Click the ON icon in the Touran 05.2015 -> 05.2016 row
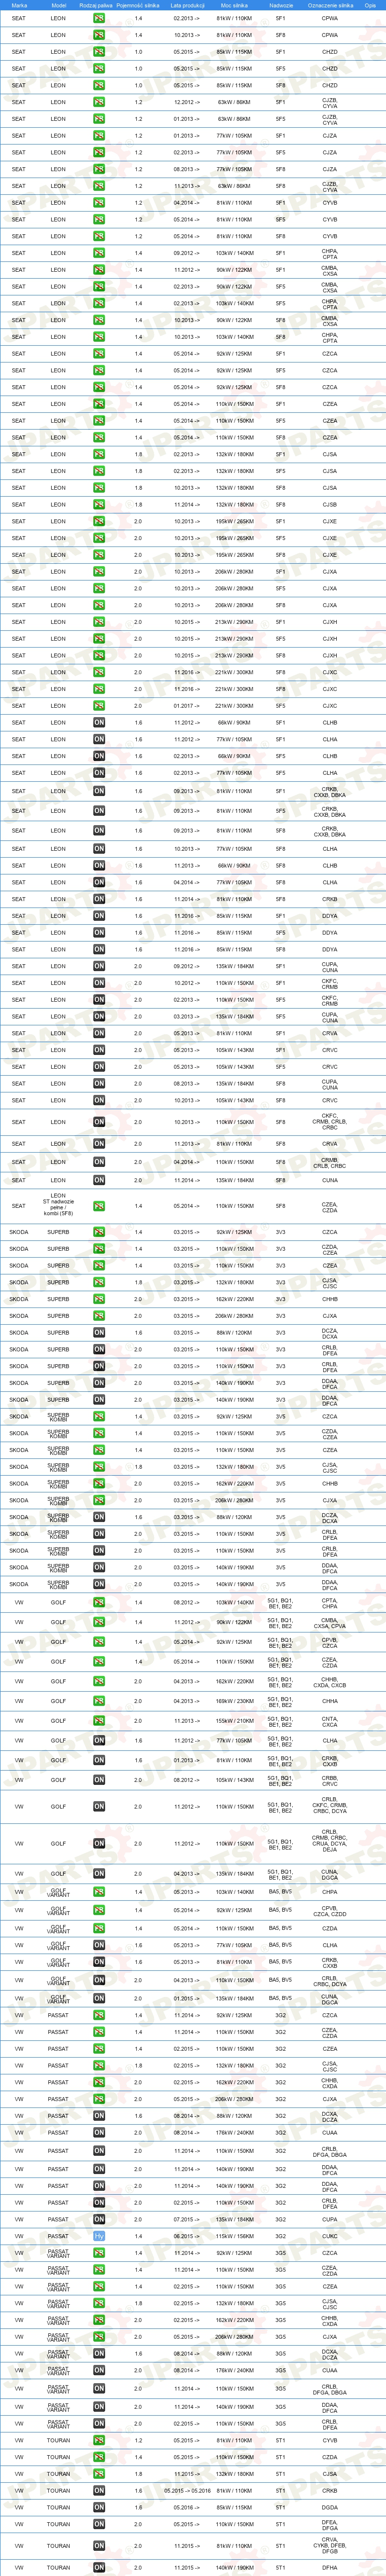 click(99, 2491)
